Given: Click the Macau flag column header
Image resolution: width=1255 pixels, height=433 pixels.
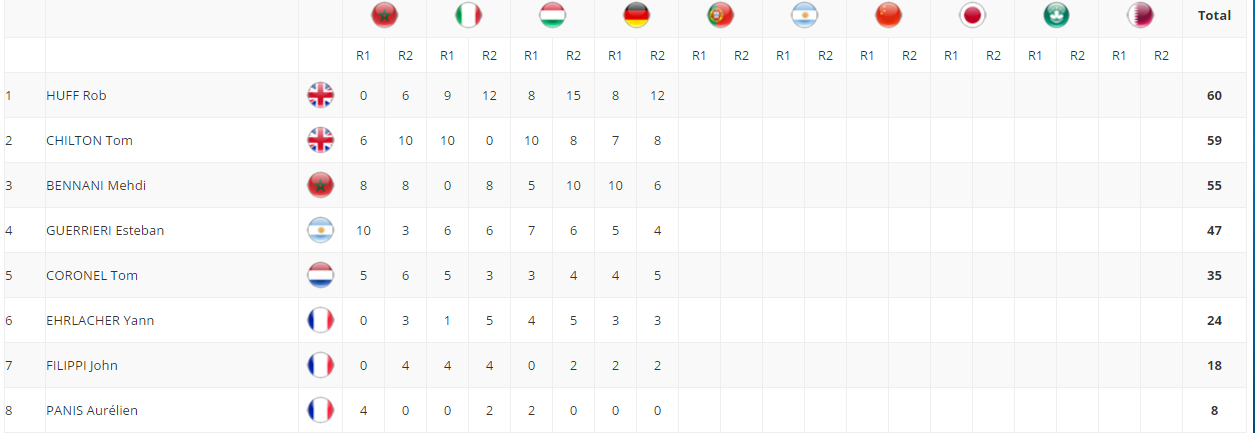Looking at the screenshot, I should click(1056, 15).
